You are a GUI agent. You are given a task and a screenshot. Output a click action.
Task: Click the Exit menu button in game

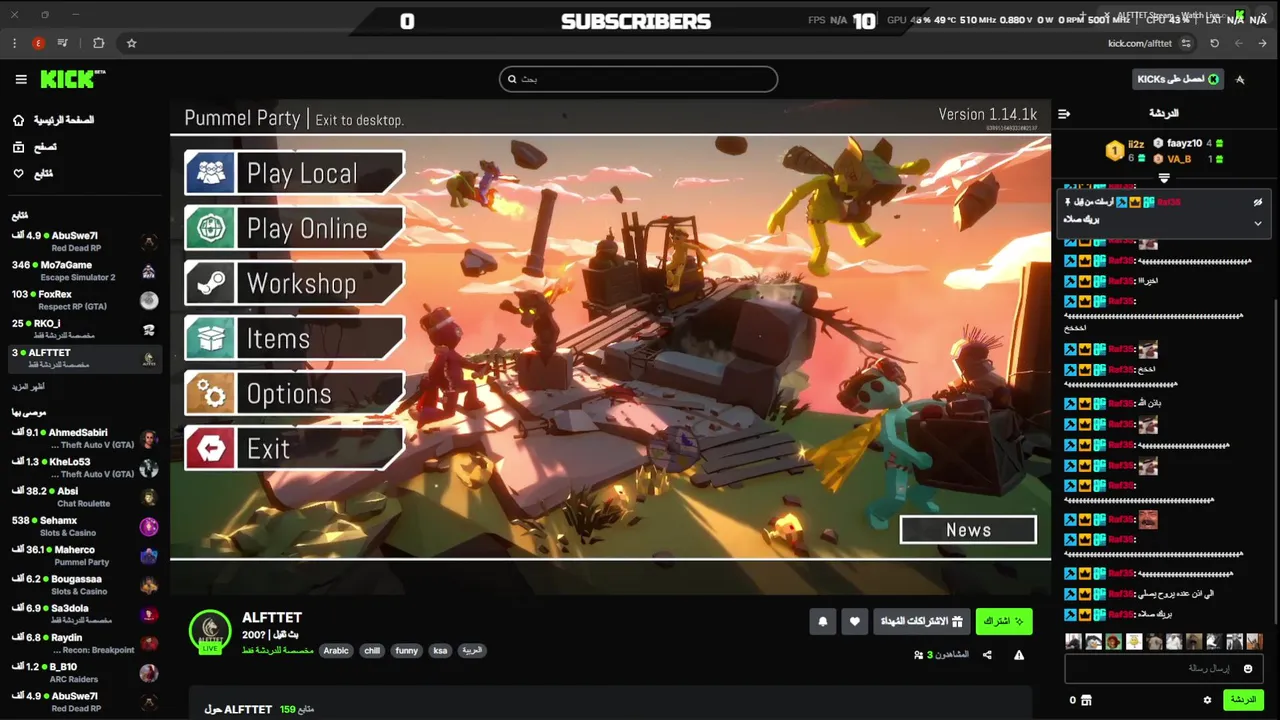[295, 448]
